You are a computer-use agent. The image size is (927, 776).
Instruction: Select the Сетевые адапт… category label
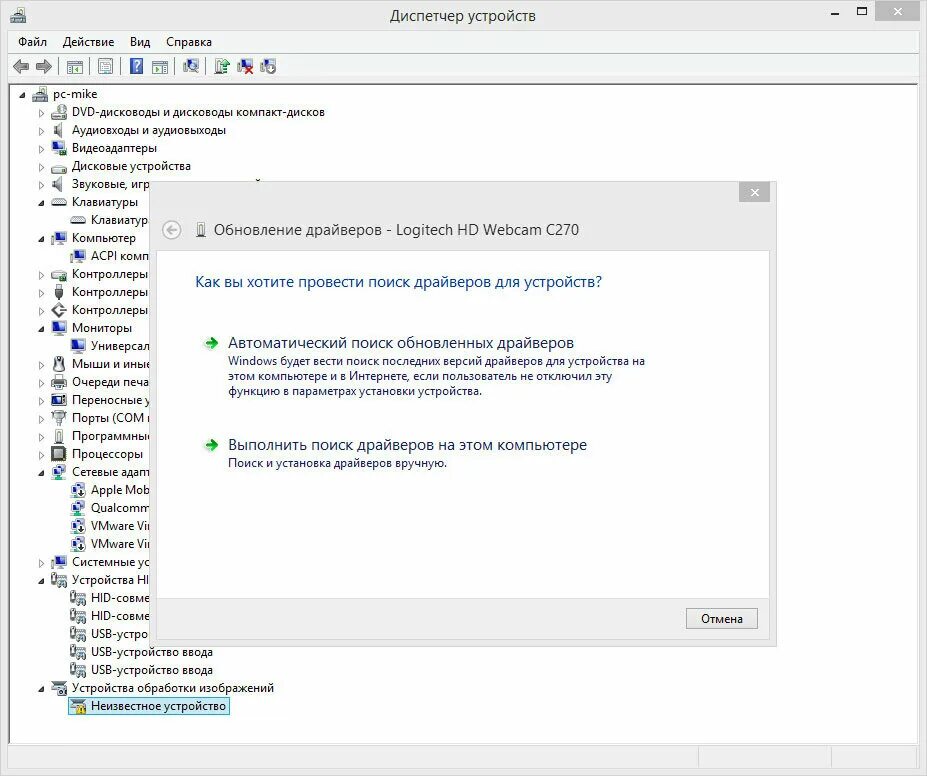pyautogui.click(x=110, y=472)
